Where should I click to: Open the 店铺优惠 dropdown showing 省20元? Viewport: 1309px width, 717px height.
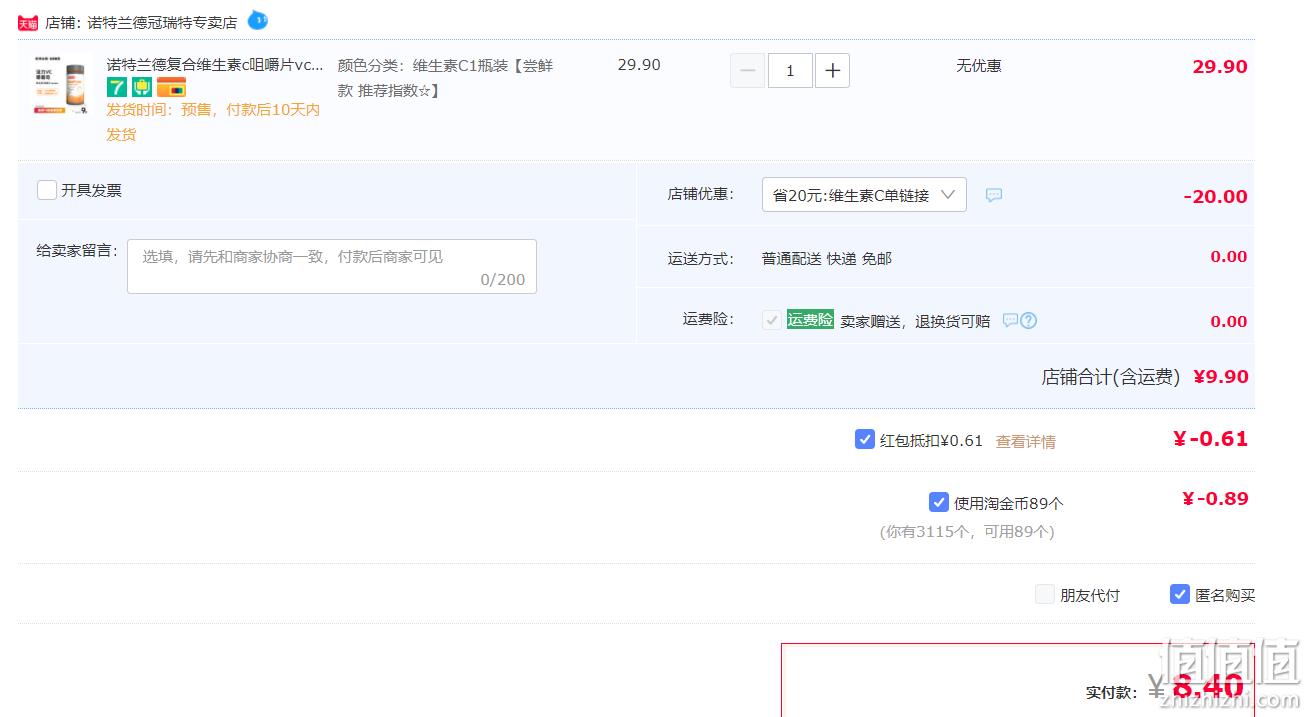[x=864, y=195]
